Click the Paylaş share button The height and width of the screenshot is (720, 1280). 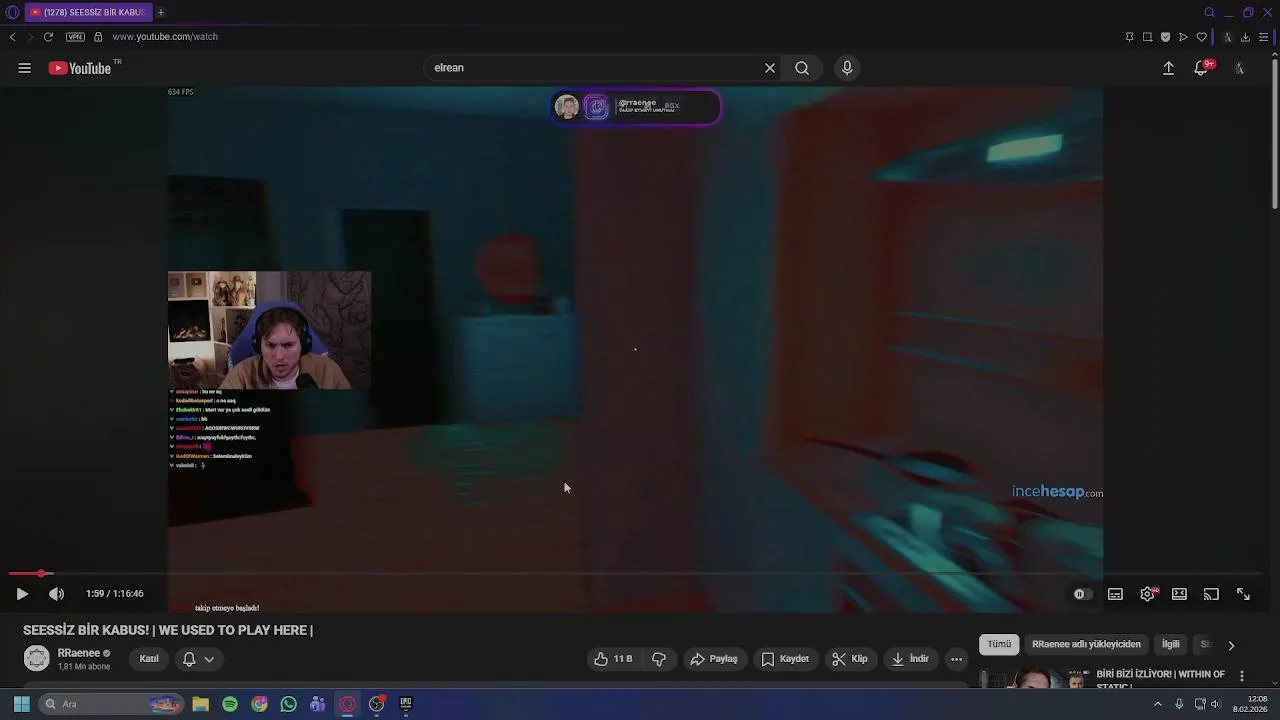click(x=714, y=659)
